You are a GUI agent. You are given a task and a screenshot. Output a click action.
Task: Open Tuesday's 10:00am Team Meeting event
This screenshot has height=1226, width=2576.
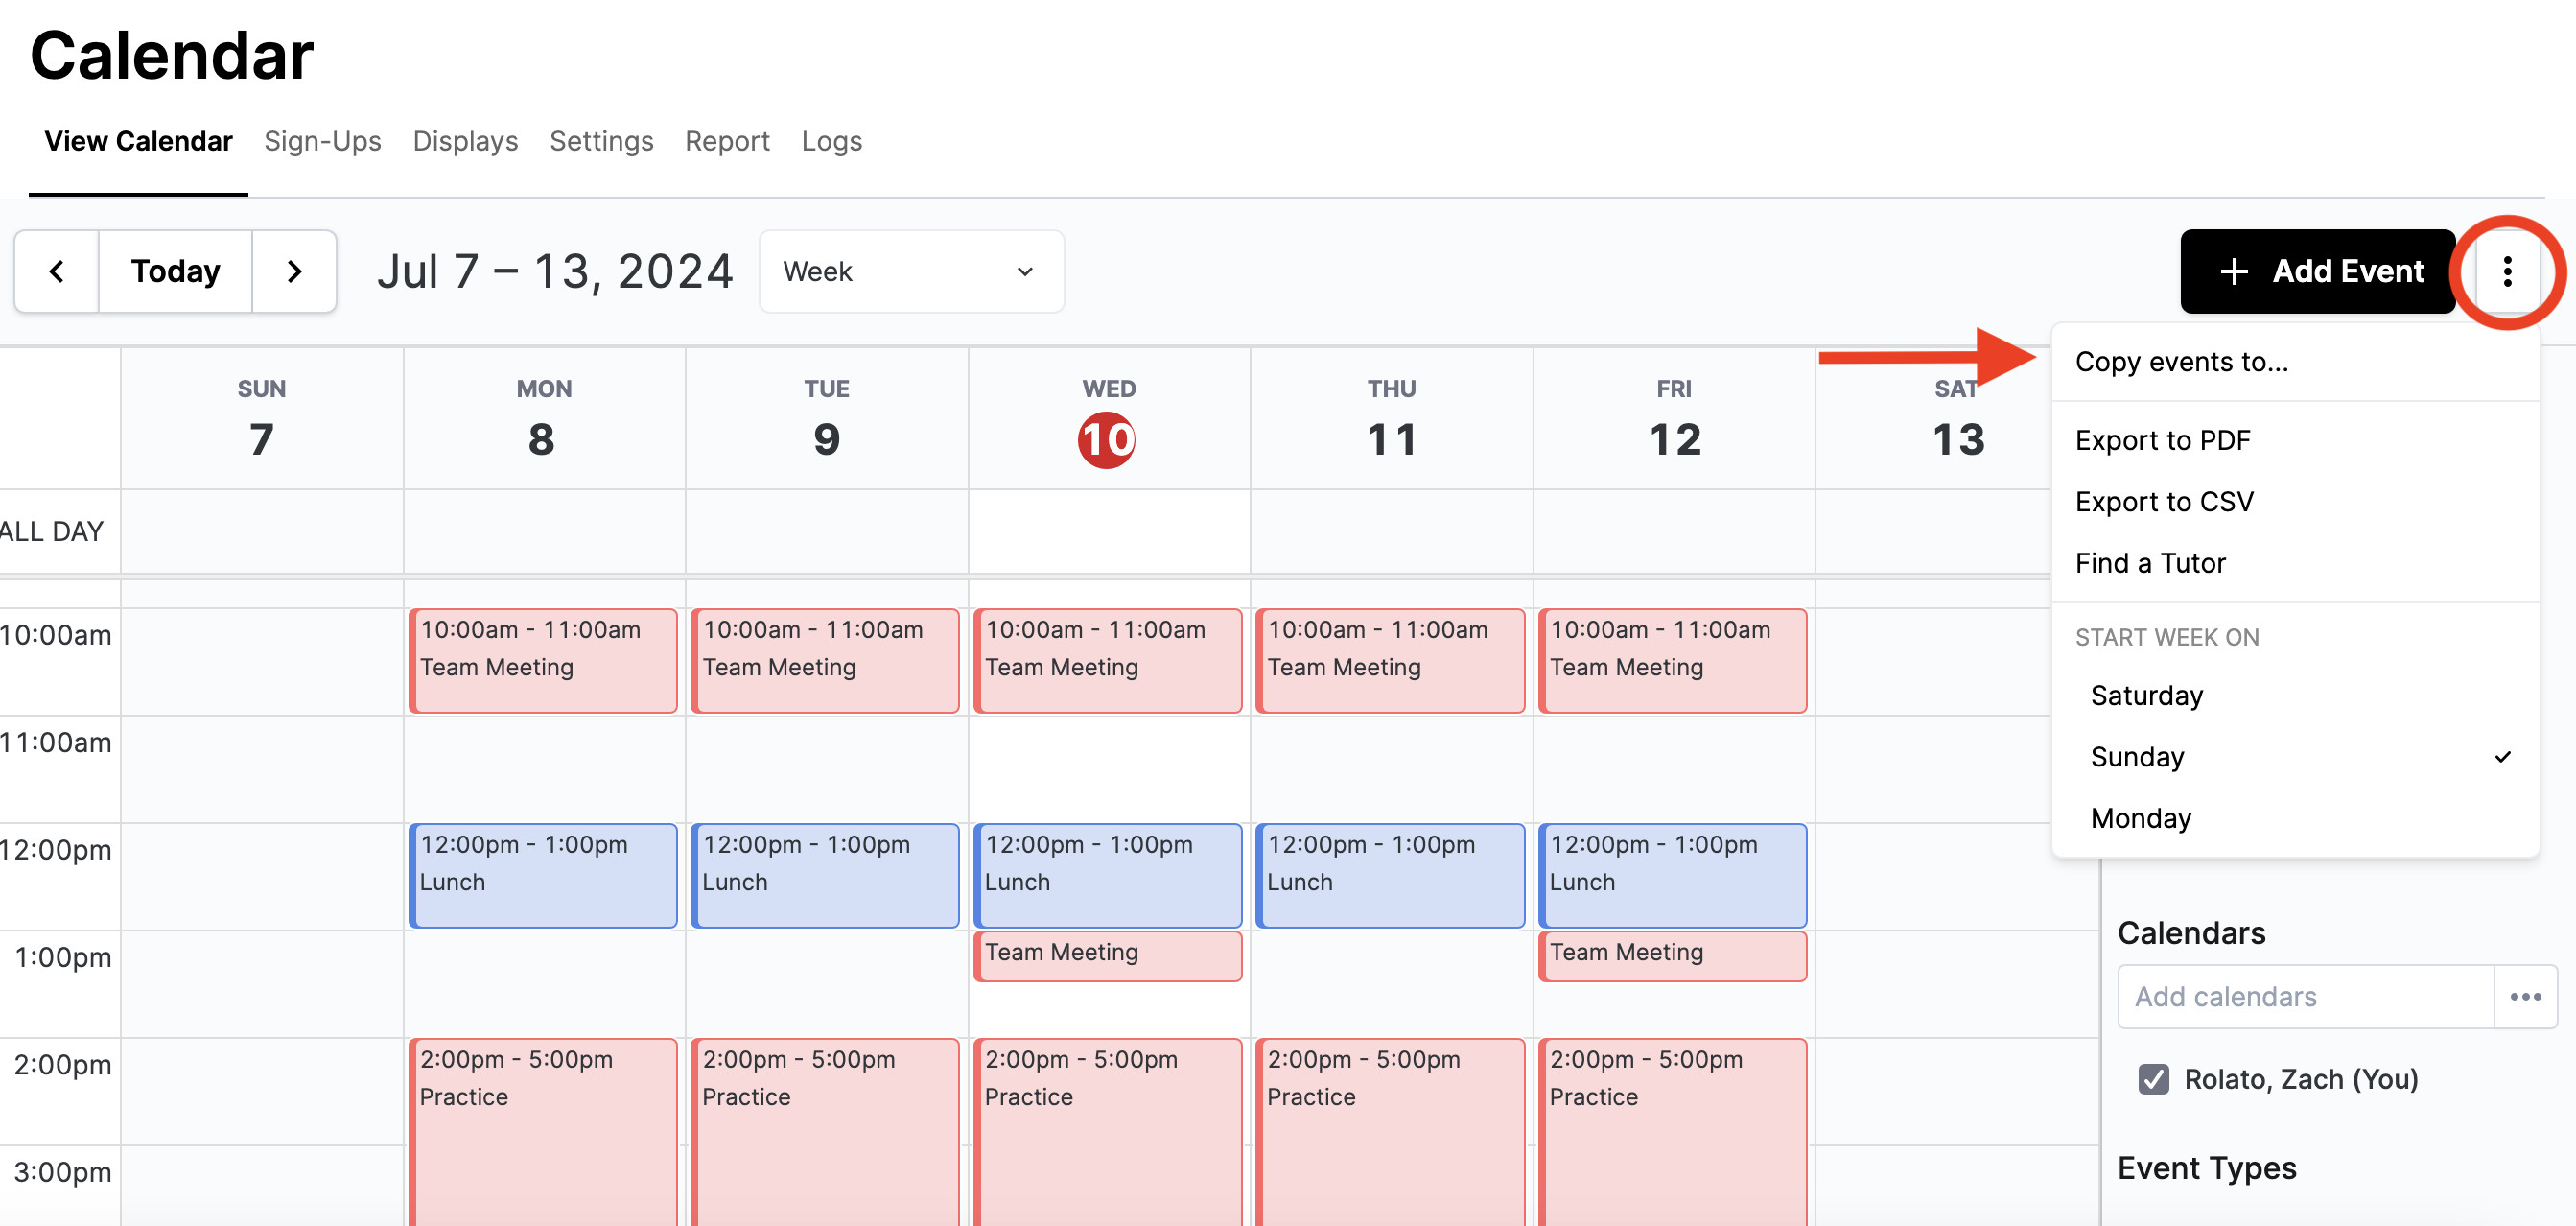click(x=825, y=661)
